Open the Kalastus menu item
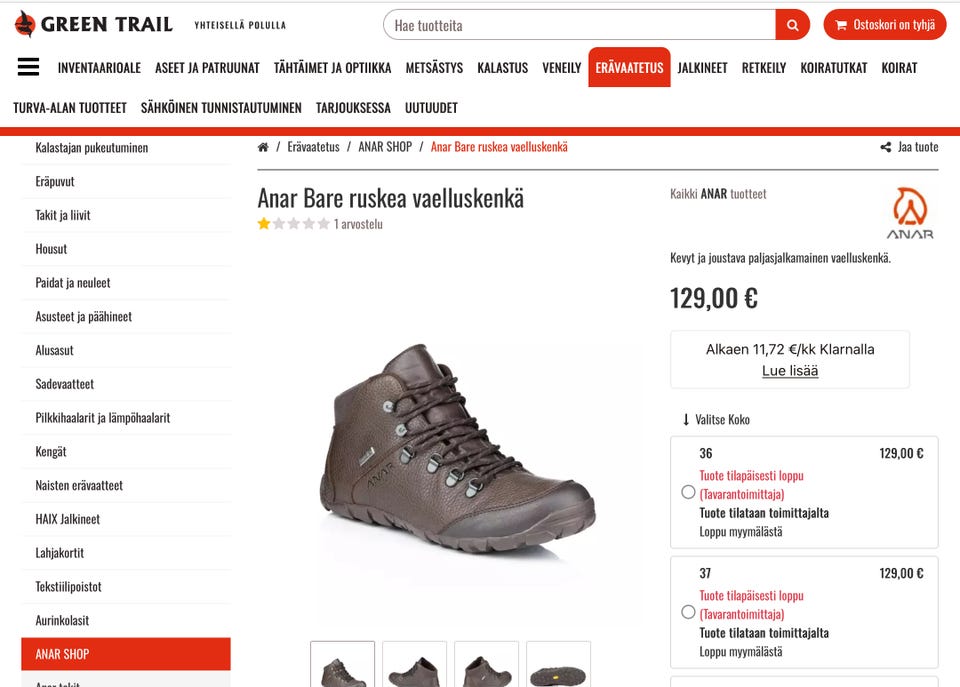 click(x=503, y=68)
